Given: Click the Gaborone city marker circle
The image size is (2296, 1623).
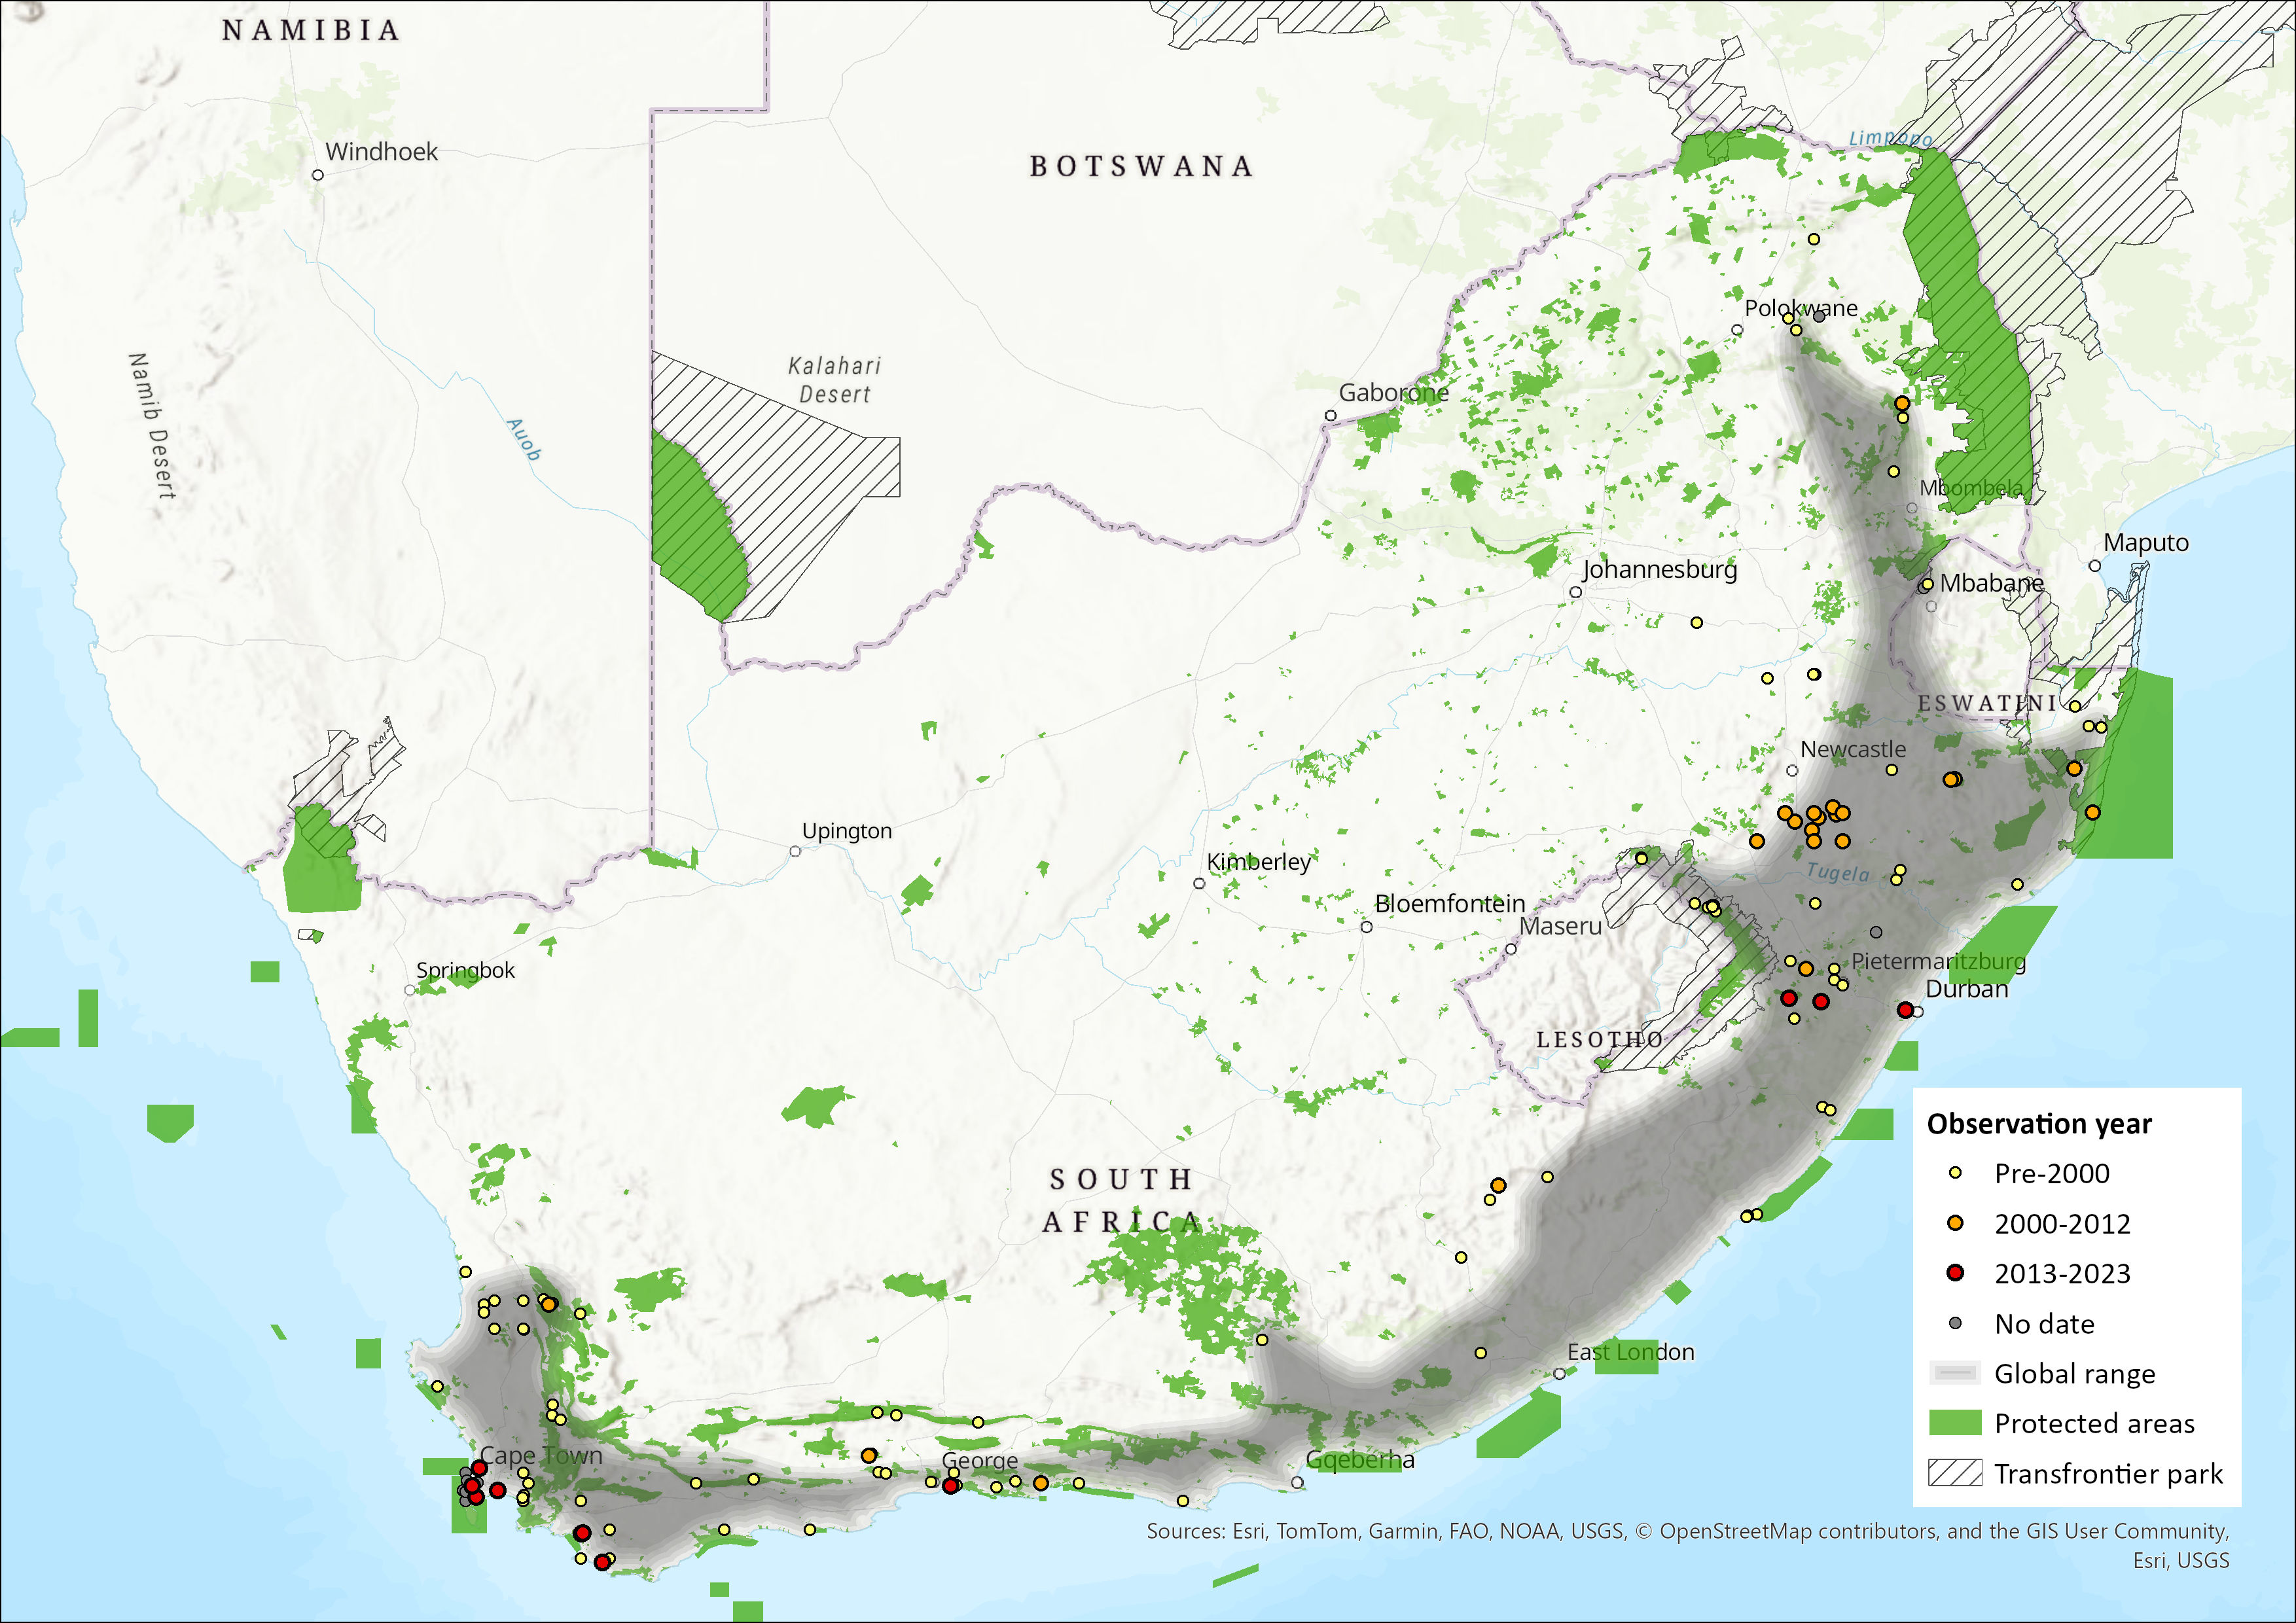Looking at the screenshot, I should coord(1330,416).
